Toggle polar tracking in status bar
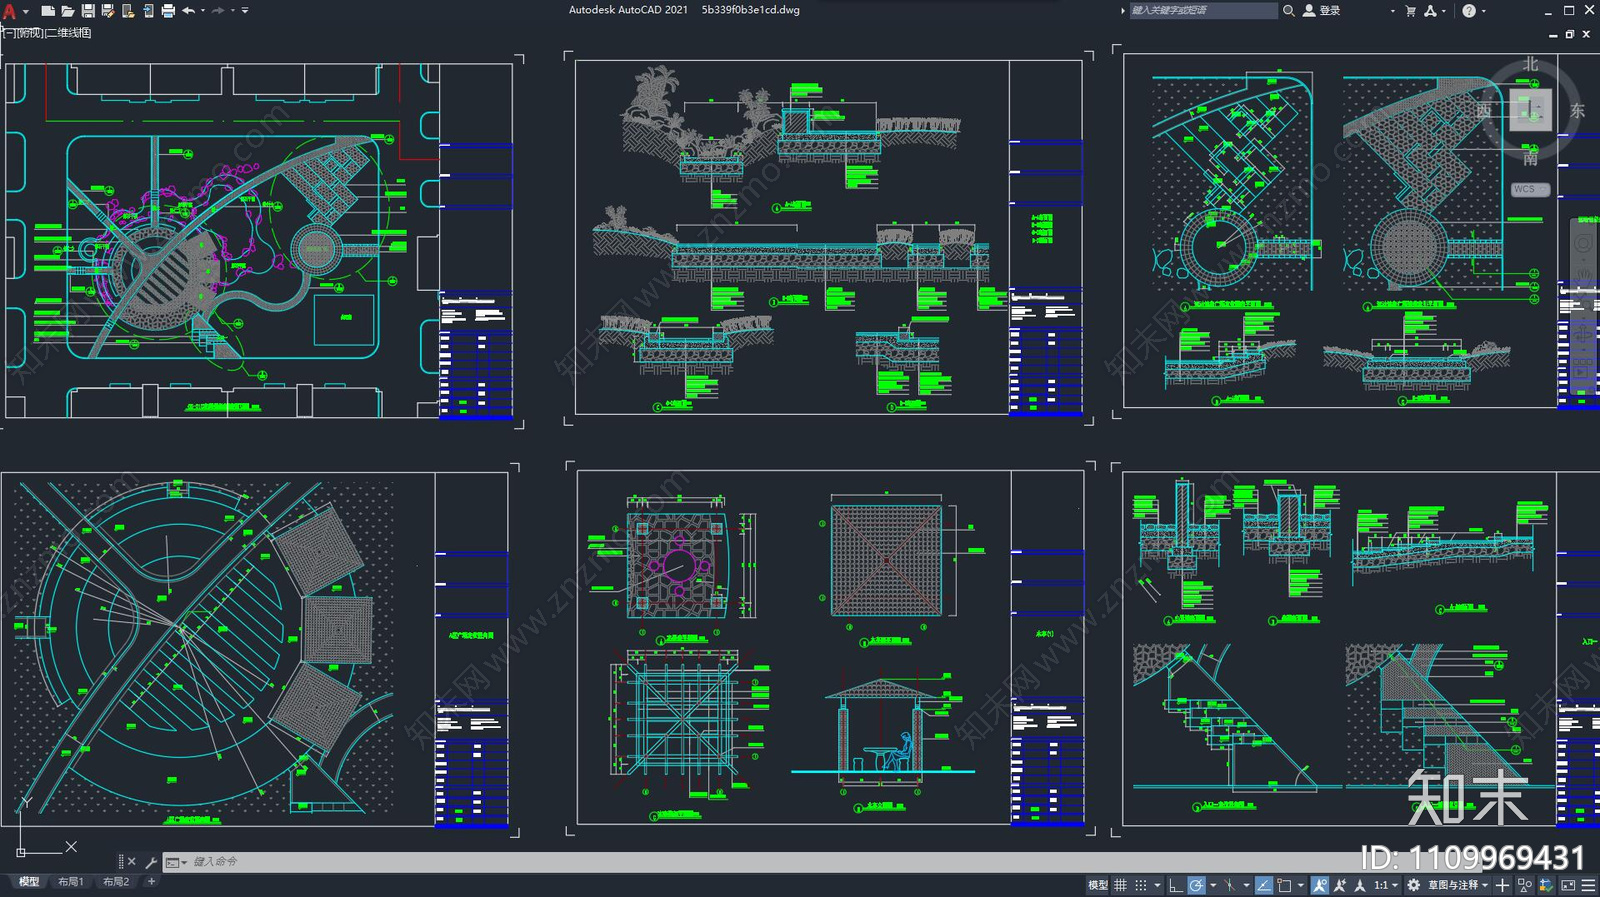Screen dimensions: 1600x897 tap(1196, 885)
